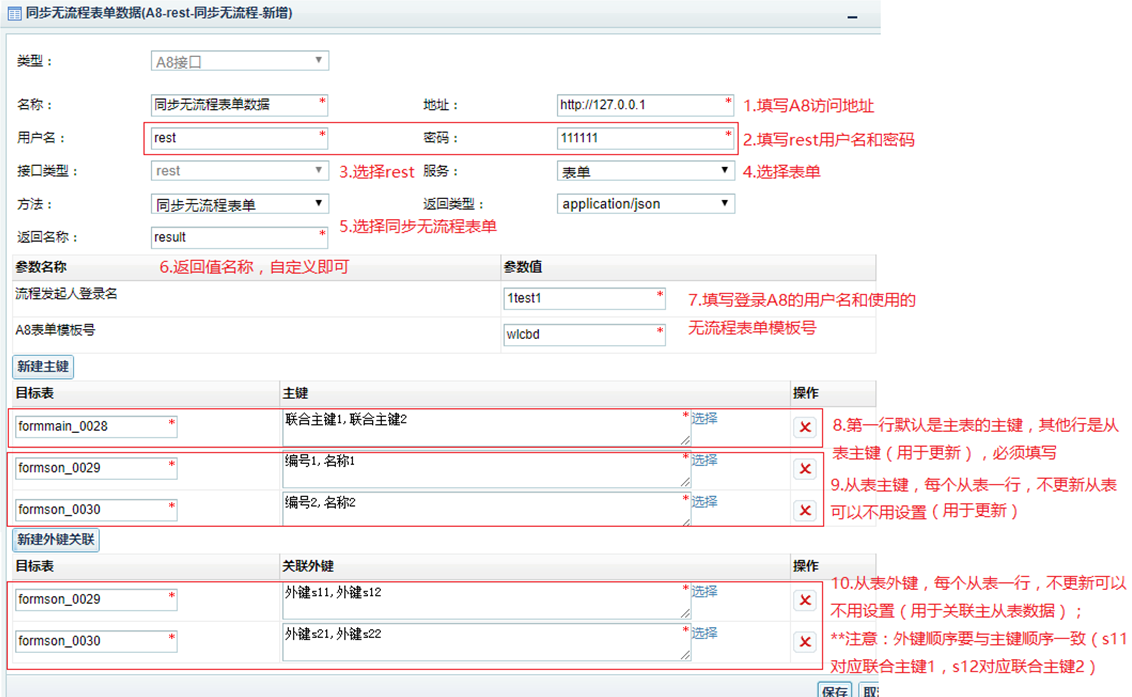Click the 新建主键 button
This screenshot has height=697, width=1132.
tap(43, 366)
